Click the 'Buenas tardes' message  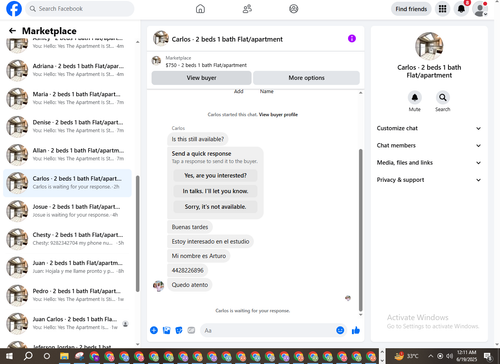point(190,227)
